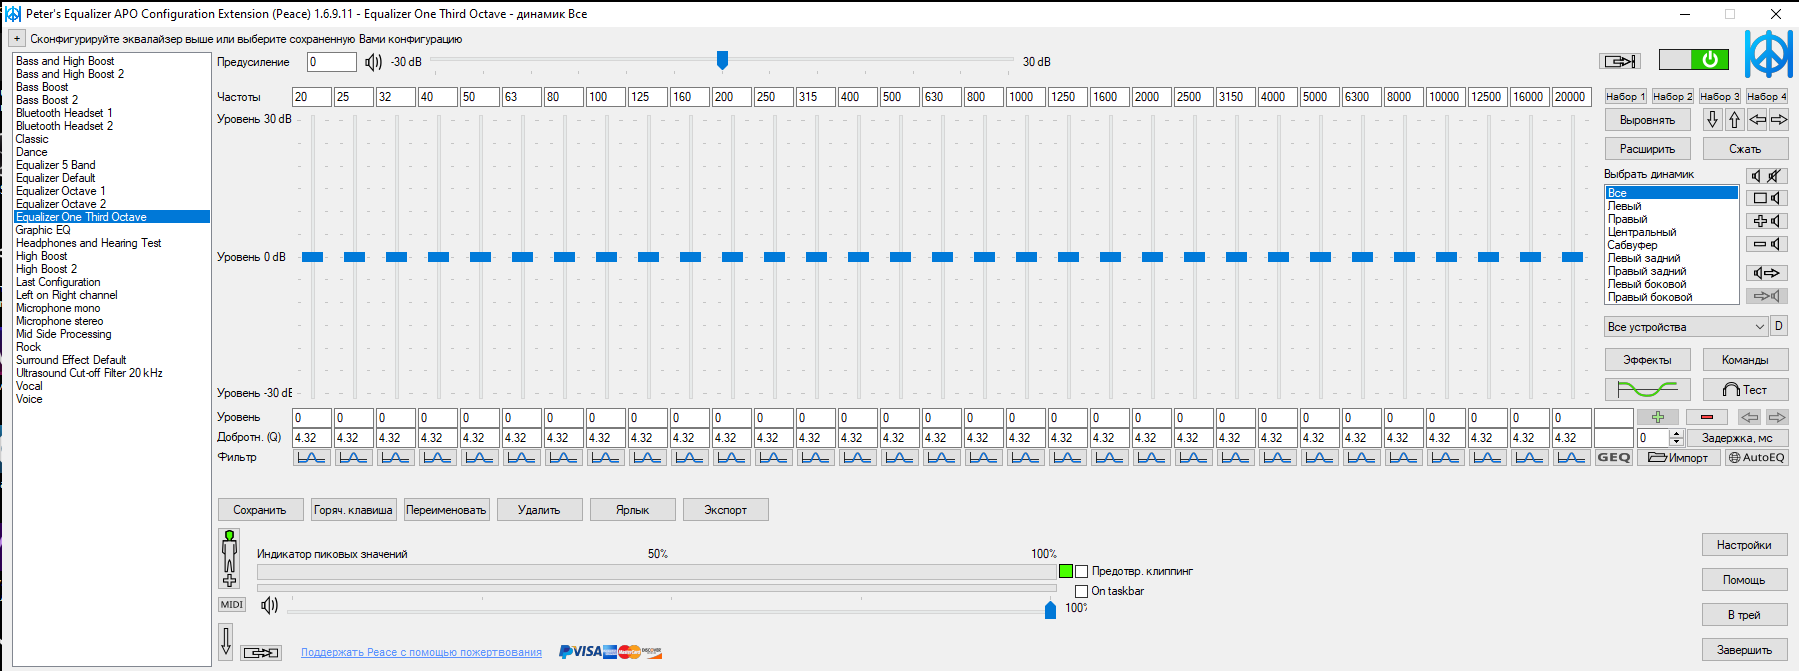Click the delay value stepper arrows
1799x671 pixels.
click(1677, 438)
